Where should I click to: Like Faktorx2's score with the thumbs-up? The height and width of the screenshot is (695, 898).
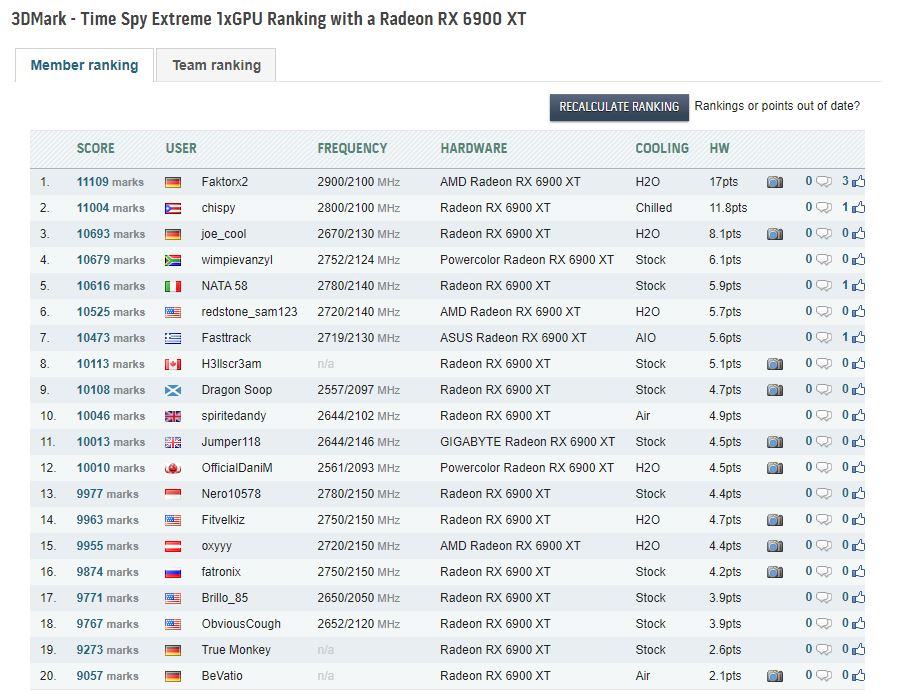(858, 181)
